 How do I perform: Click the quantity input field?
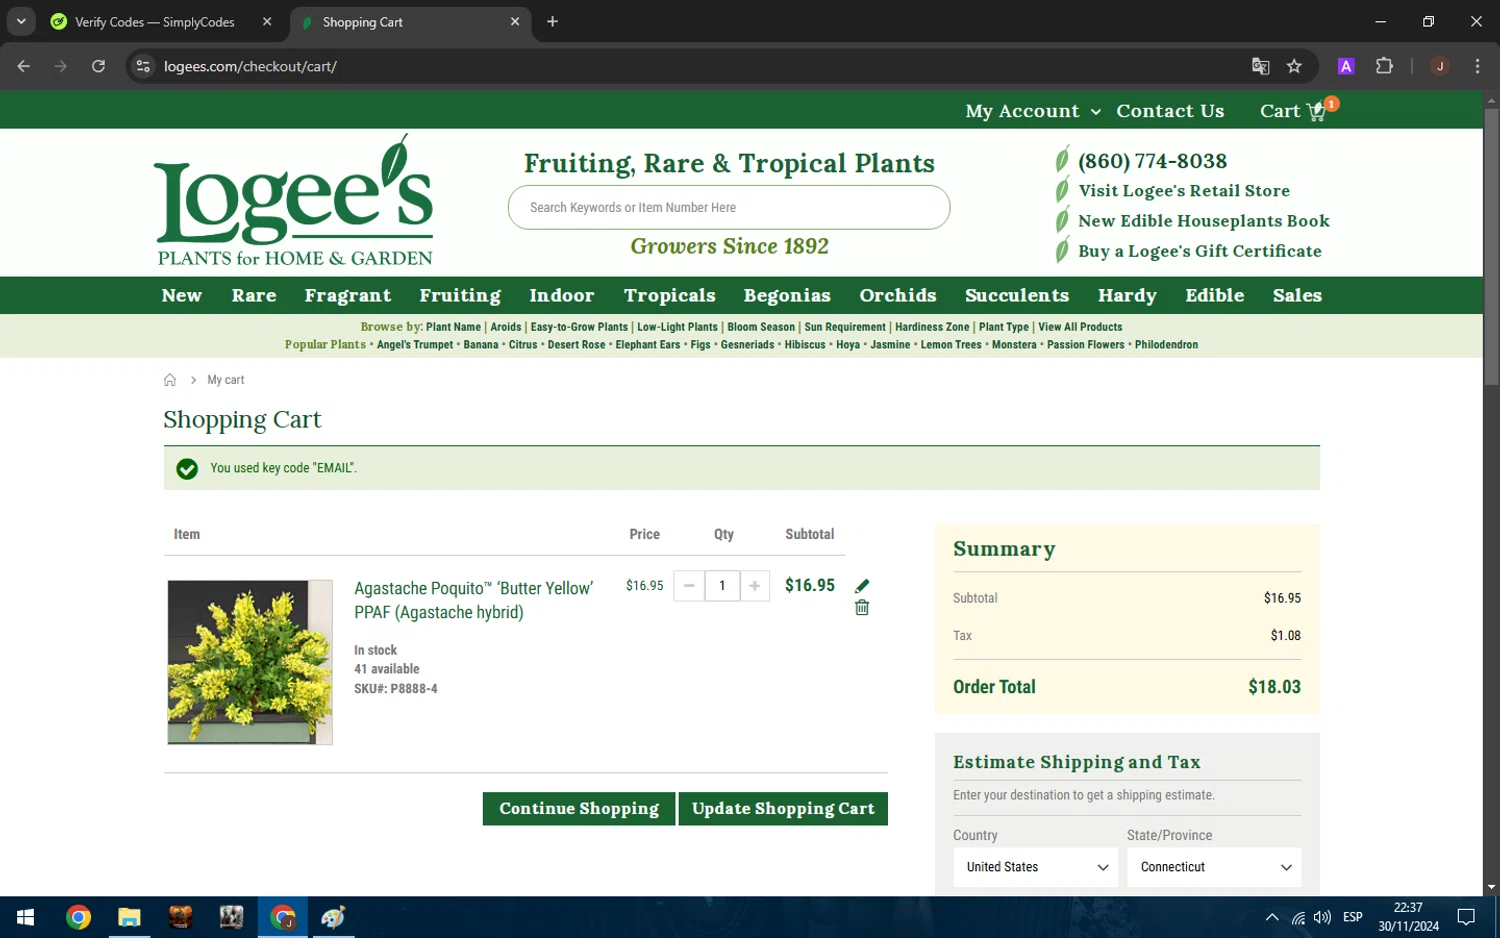[722, 586]
